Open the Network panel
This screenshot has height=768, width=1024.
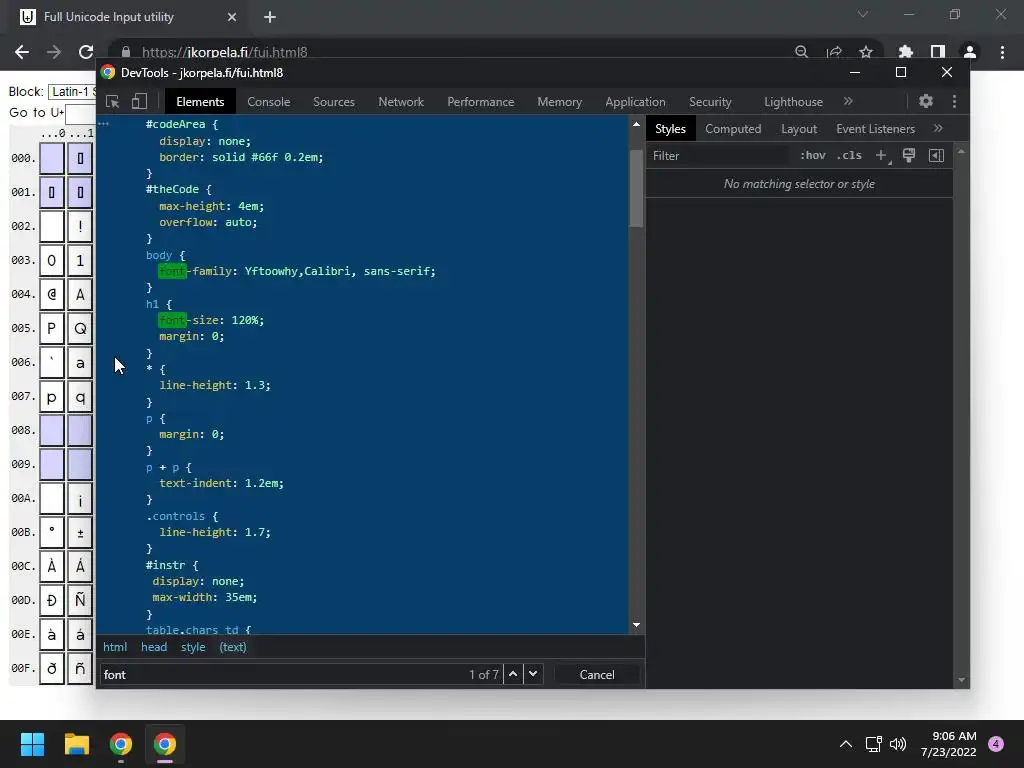coord(401,102)
